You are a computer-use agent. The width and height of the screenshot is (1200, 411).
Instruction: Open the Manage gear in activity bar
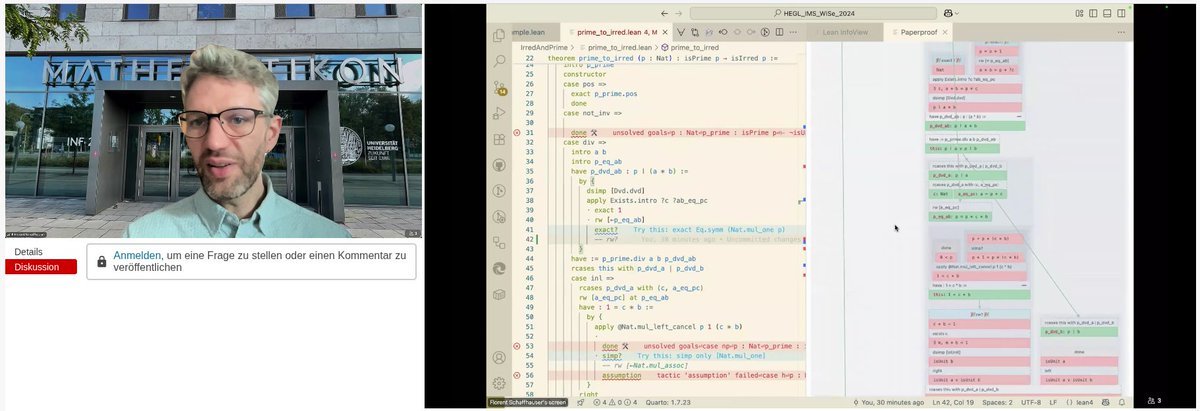(499, 383)
